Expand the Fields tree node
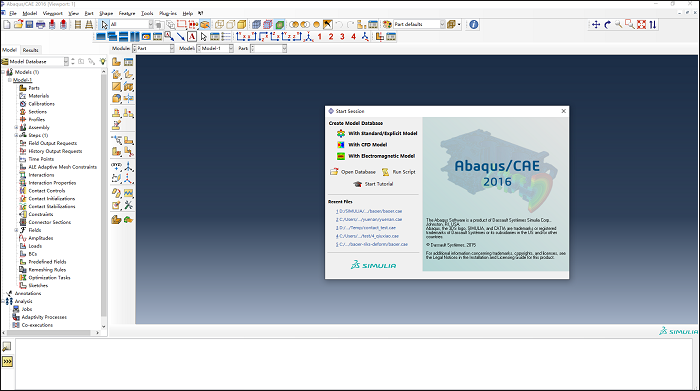The image size is (700, 391). (x=16, y=230)
